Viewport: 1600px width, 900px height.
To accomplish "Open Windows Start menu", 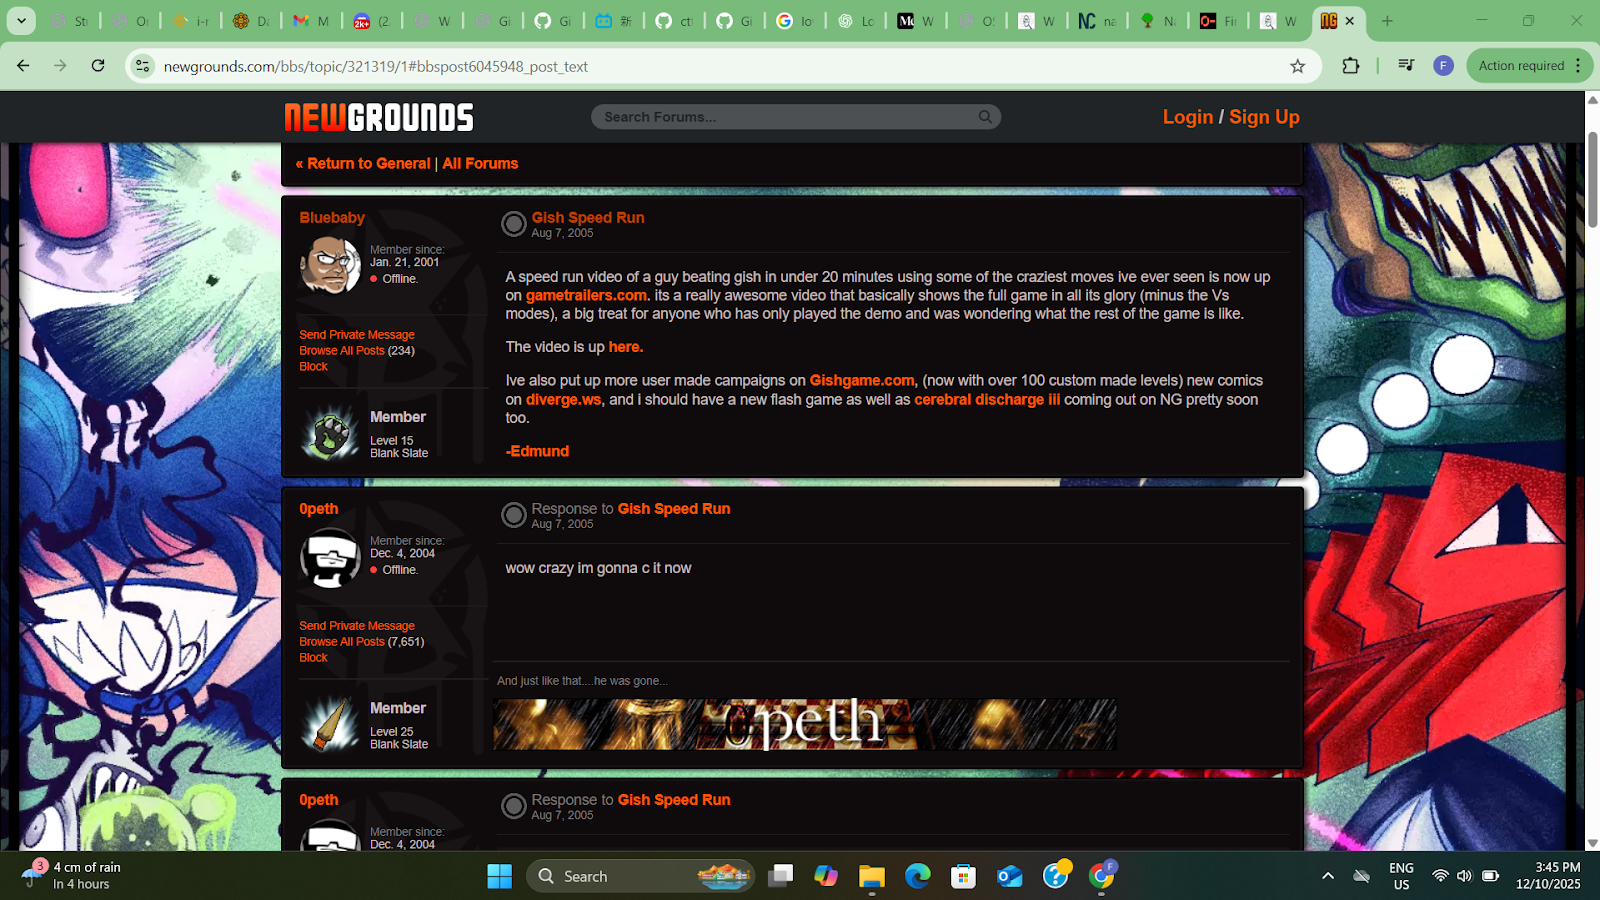I will point(499,876).
